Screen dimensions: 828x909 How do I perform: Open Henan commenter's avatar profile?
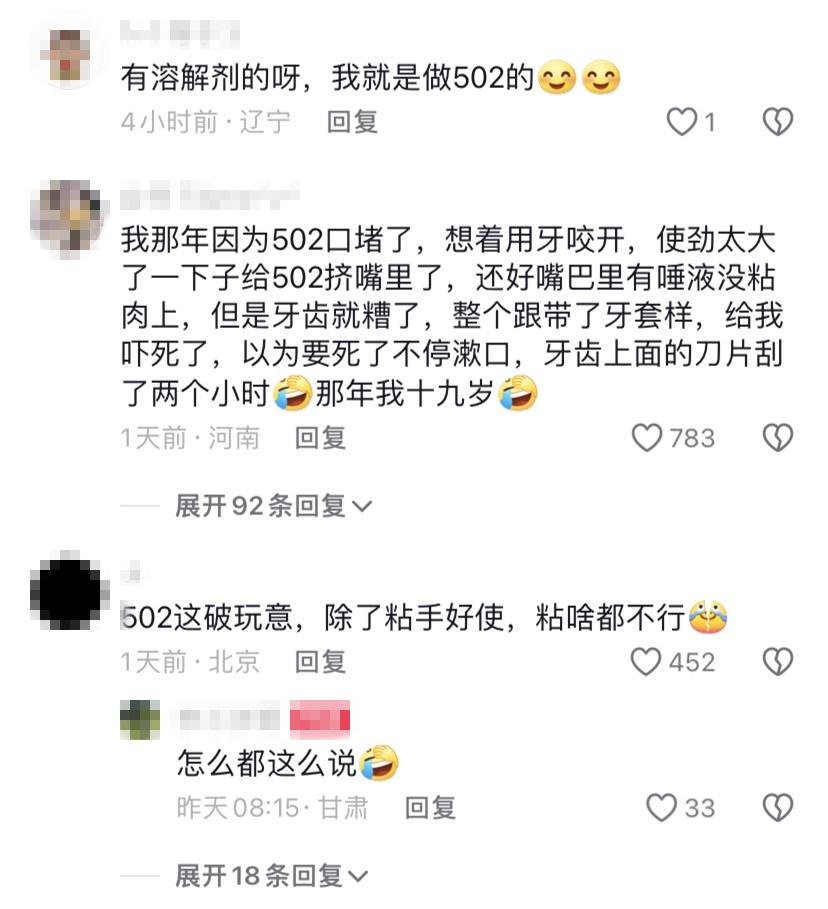69,219
